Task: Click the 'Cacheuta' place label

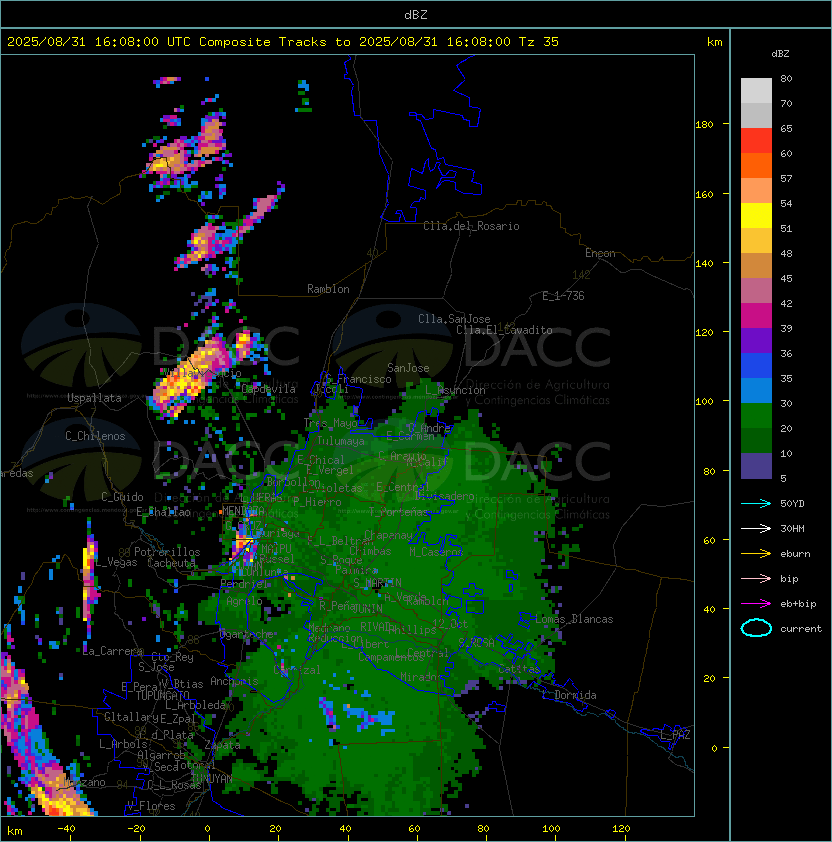Action: point(171,563)
